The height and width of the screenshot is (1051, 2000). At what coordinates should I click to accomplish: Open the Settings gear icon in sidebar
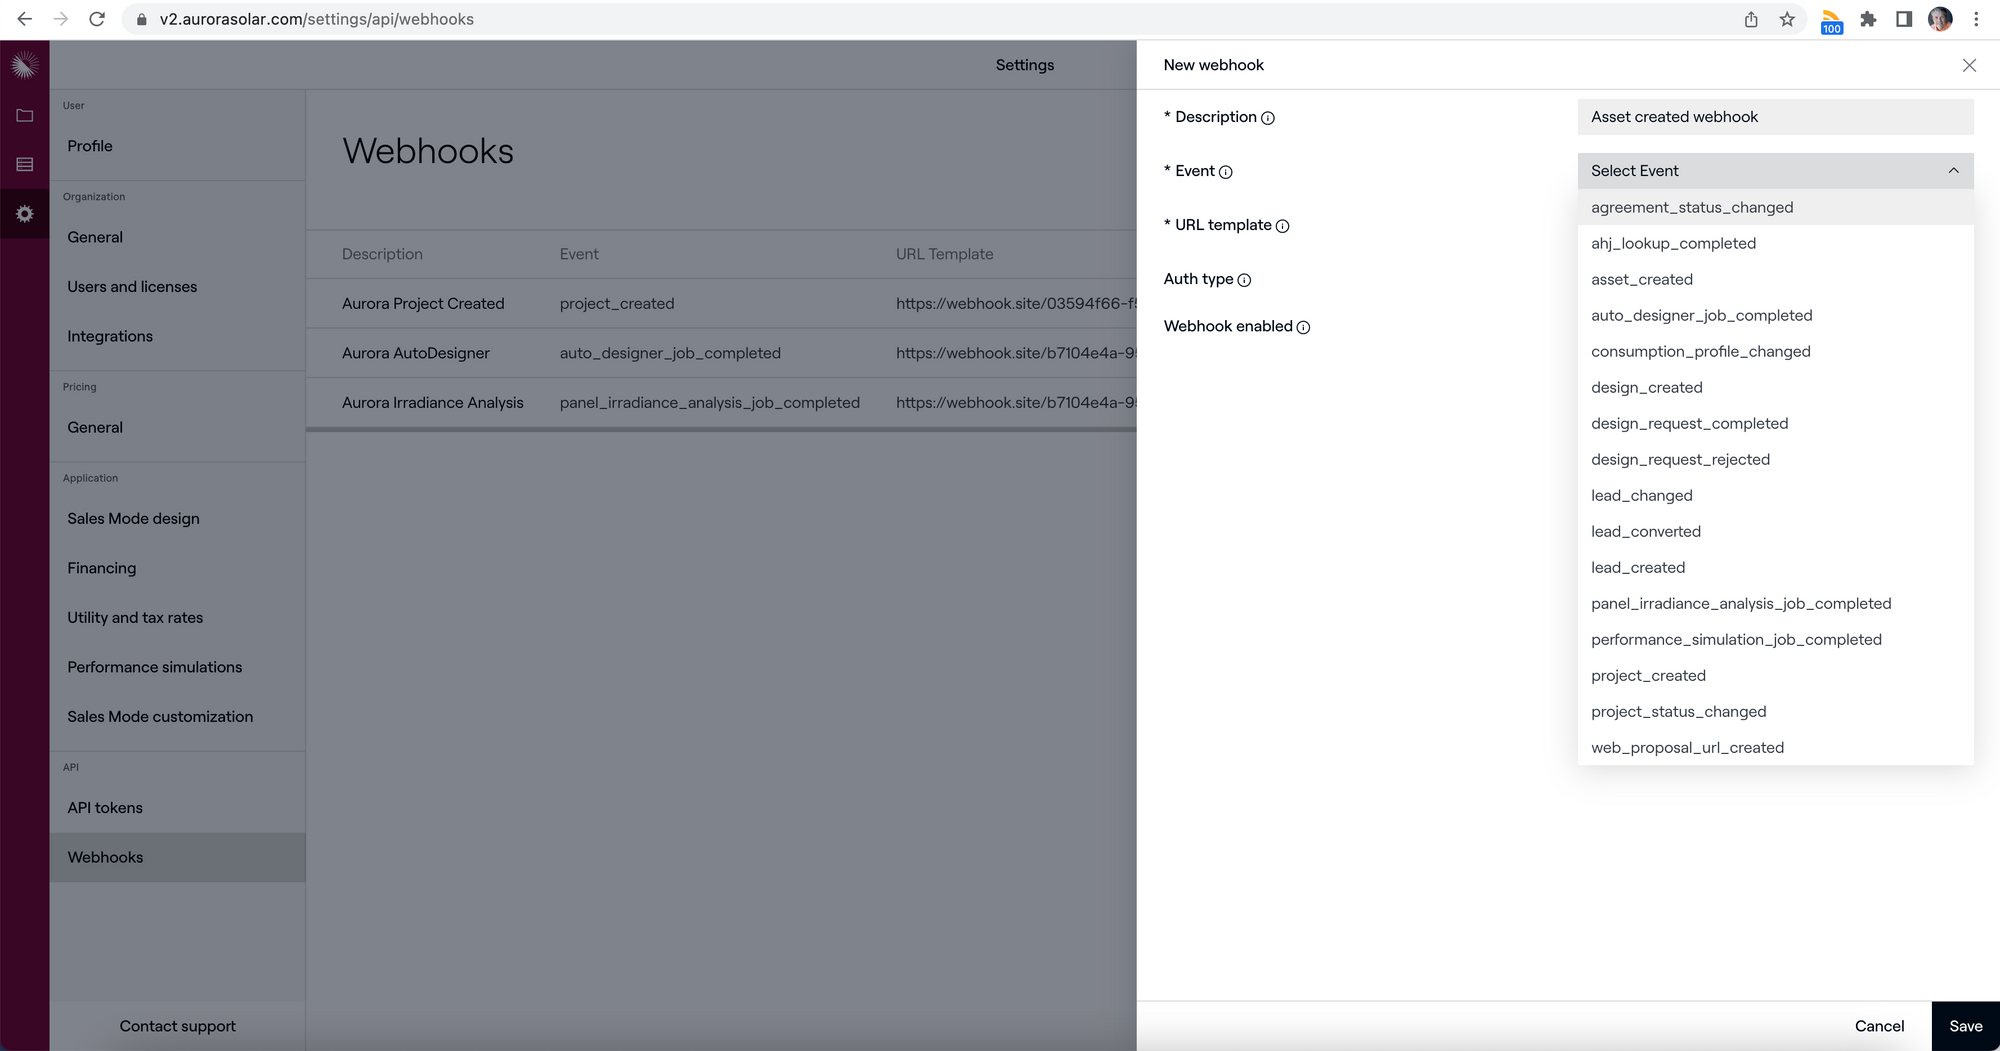coord(25,213)
